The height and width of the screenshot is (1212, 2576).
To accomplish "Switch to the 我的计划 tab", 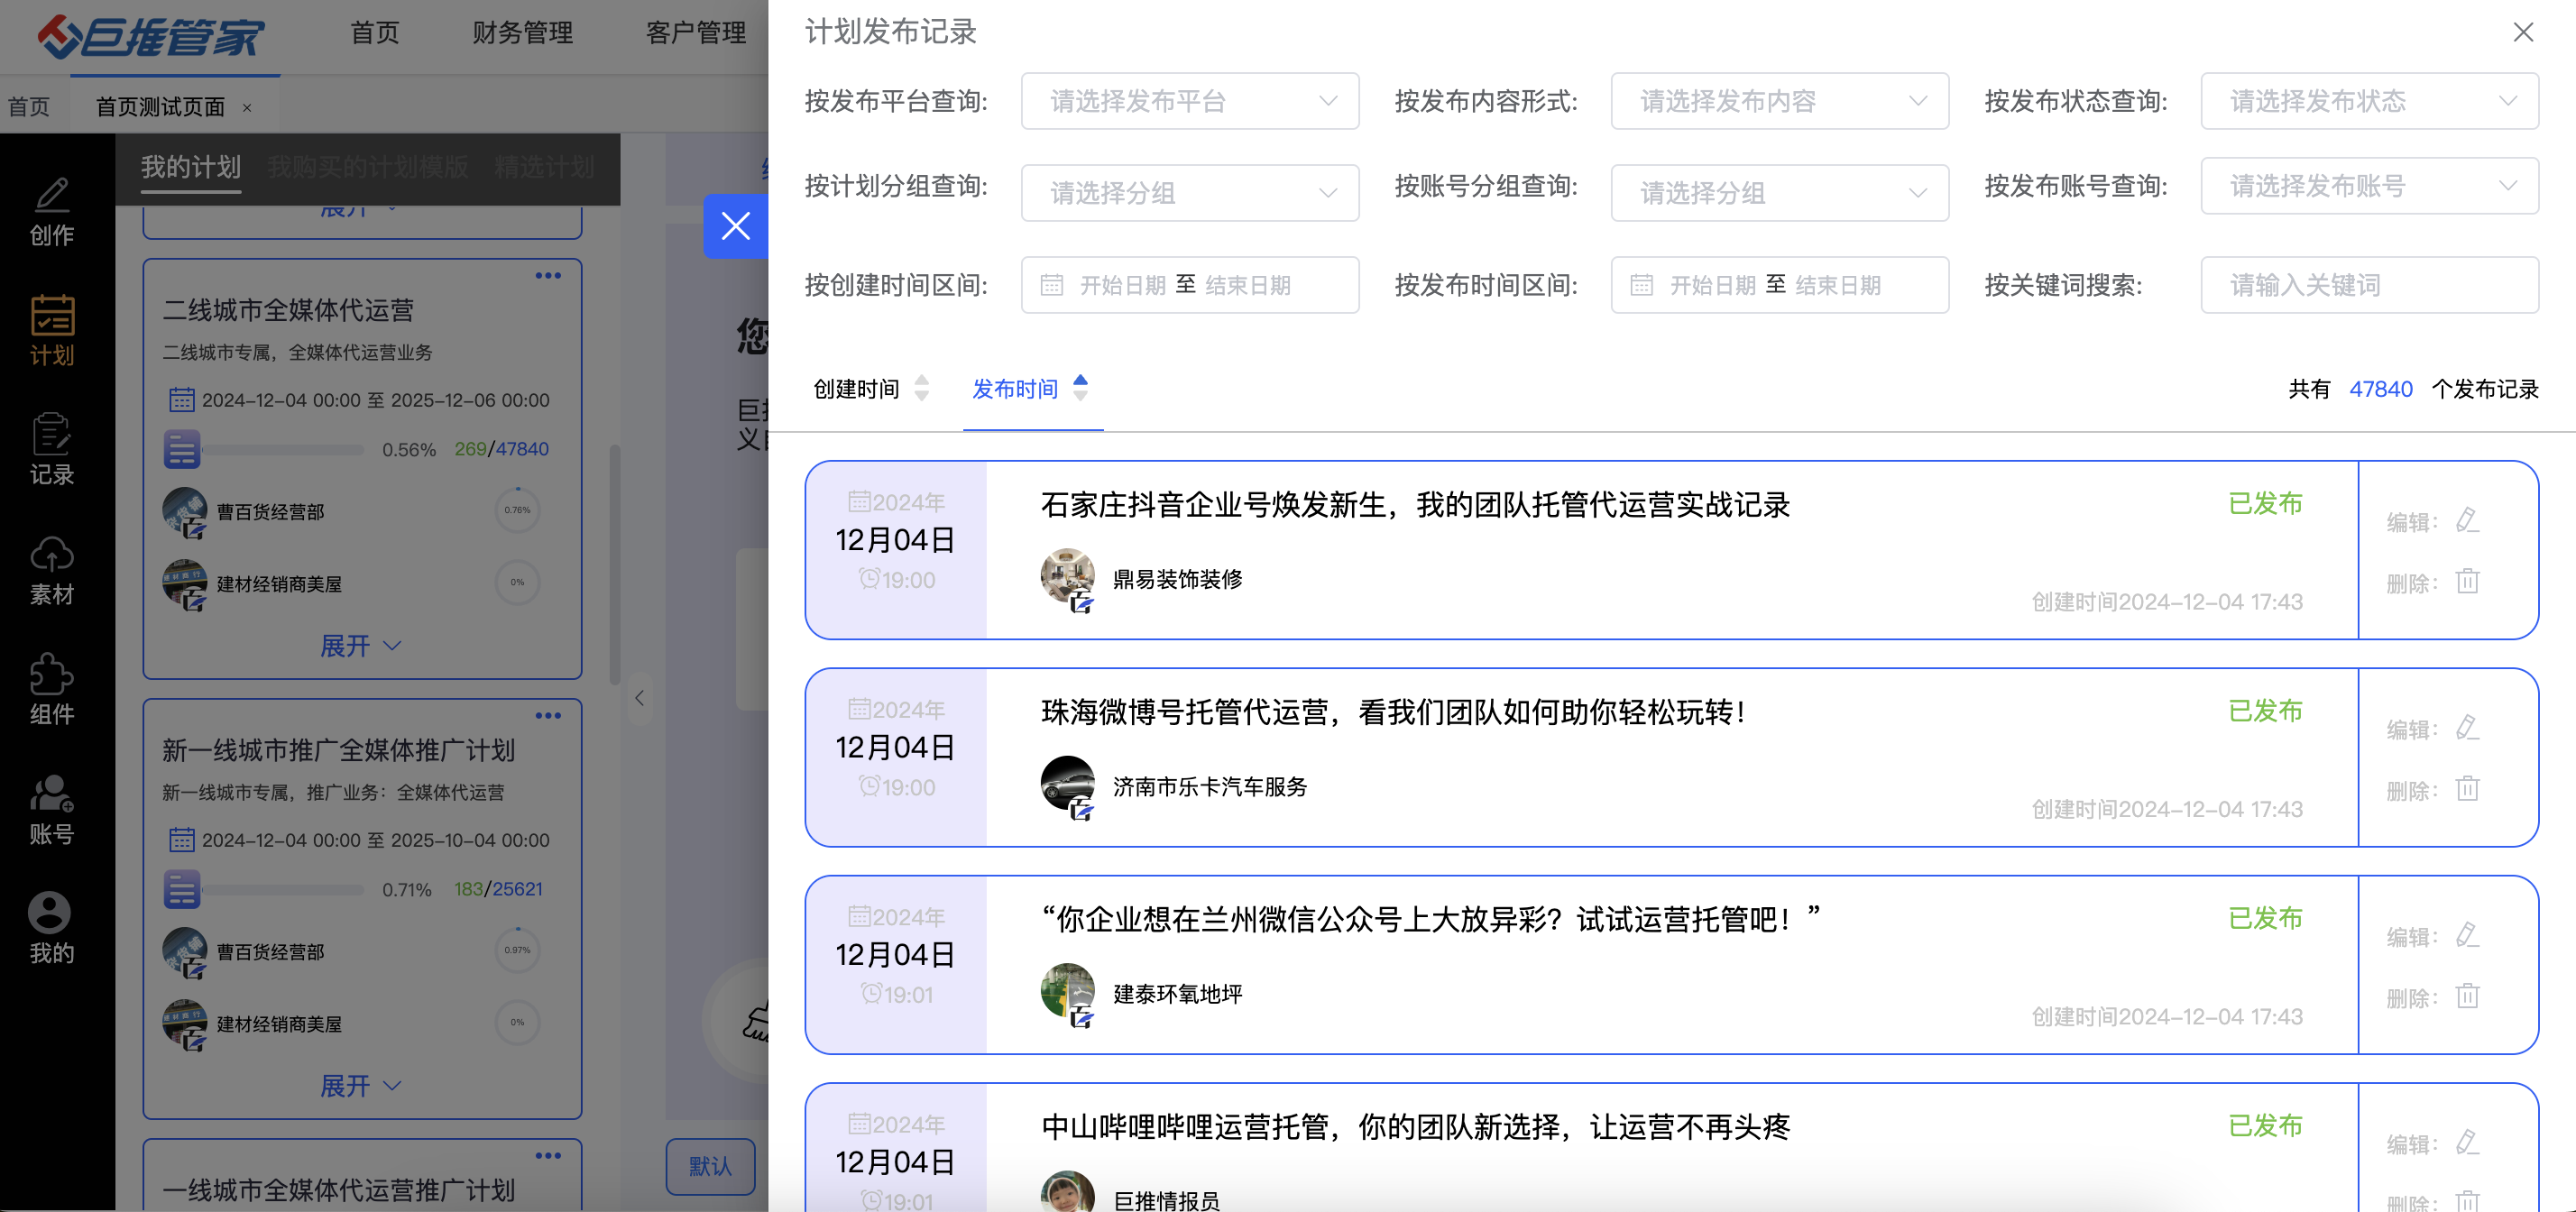I will [190, 167].
